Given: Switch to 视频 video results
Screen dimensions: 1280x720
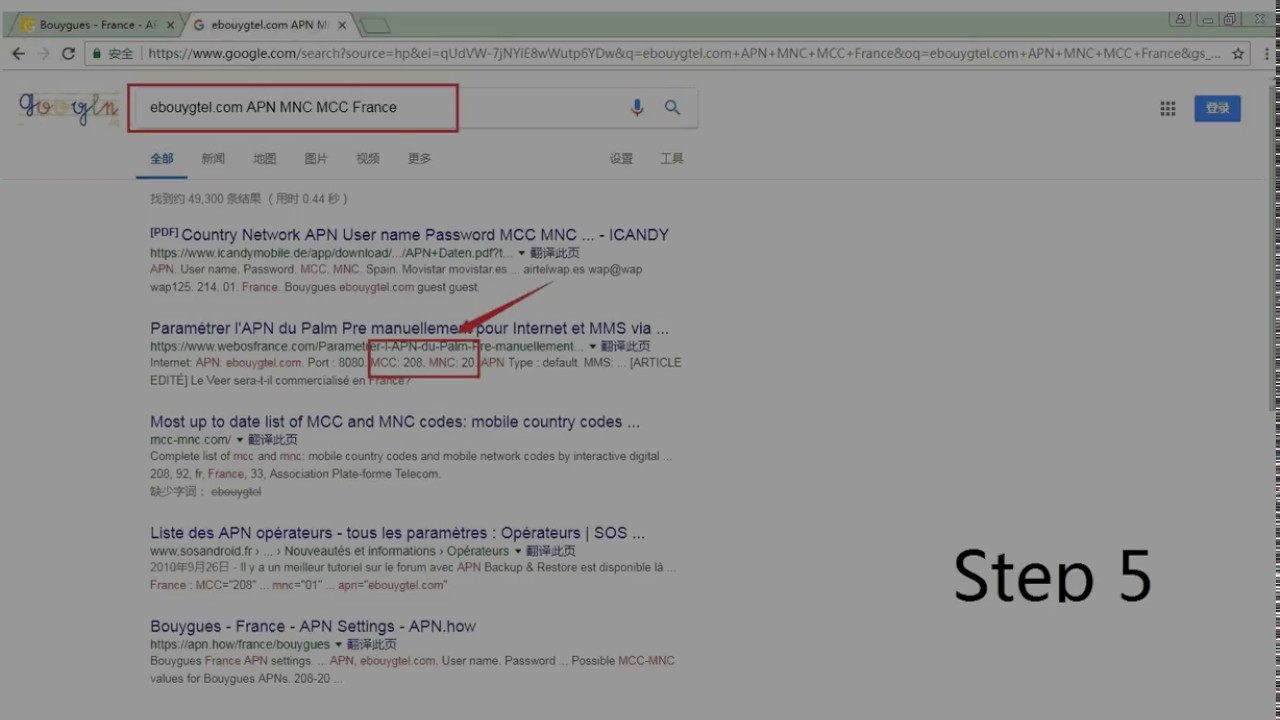Looking at the screenshot, I should [x=368, y=158].
